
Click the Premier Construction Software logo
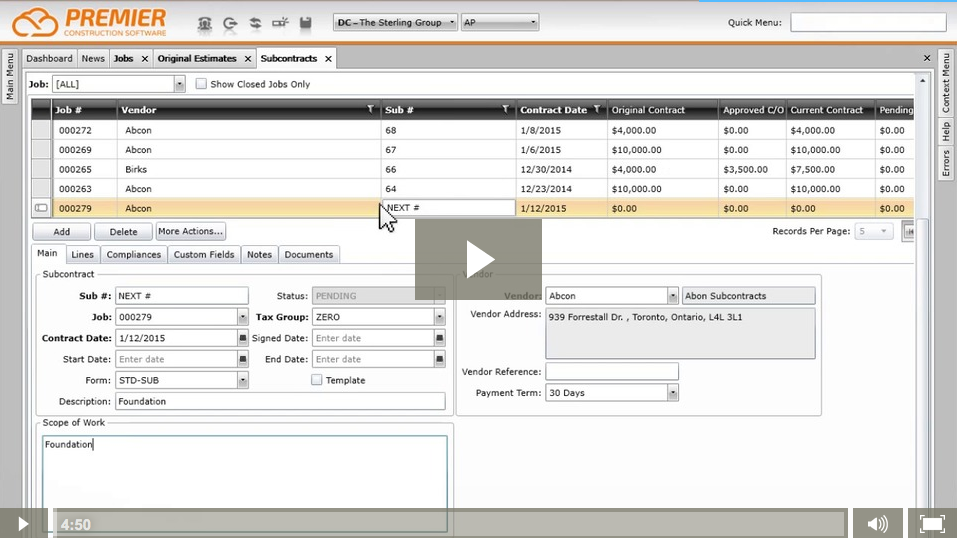click(90, 23)
